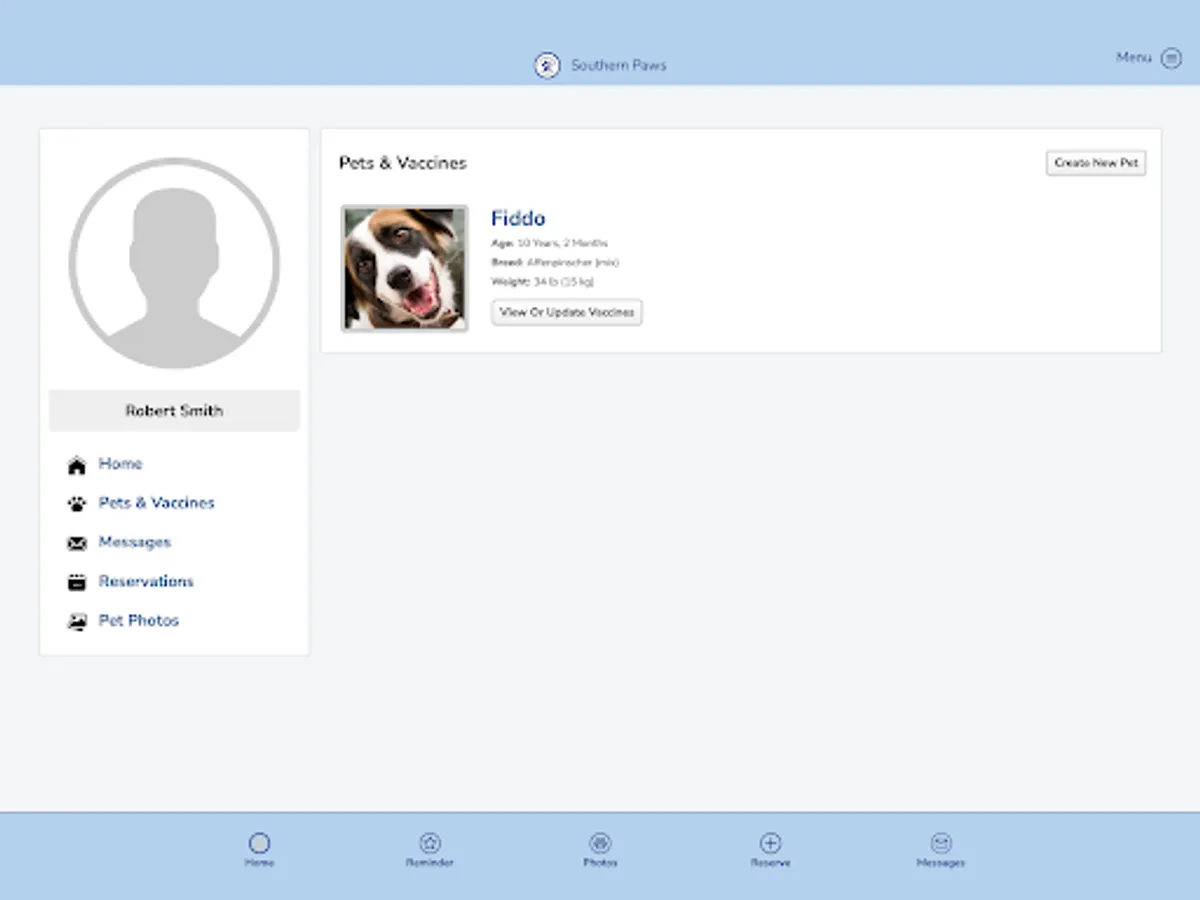Click the Create New Pet button

tap(1096, 163)
